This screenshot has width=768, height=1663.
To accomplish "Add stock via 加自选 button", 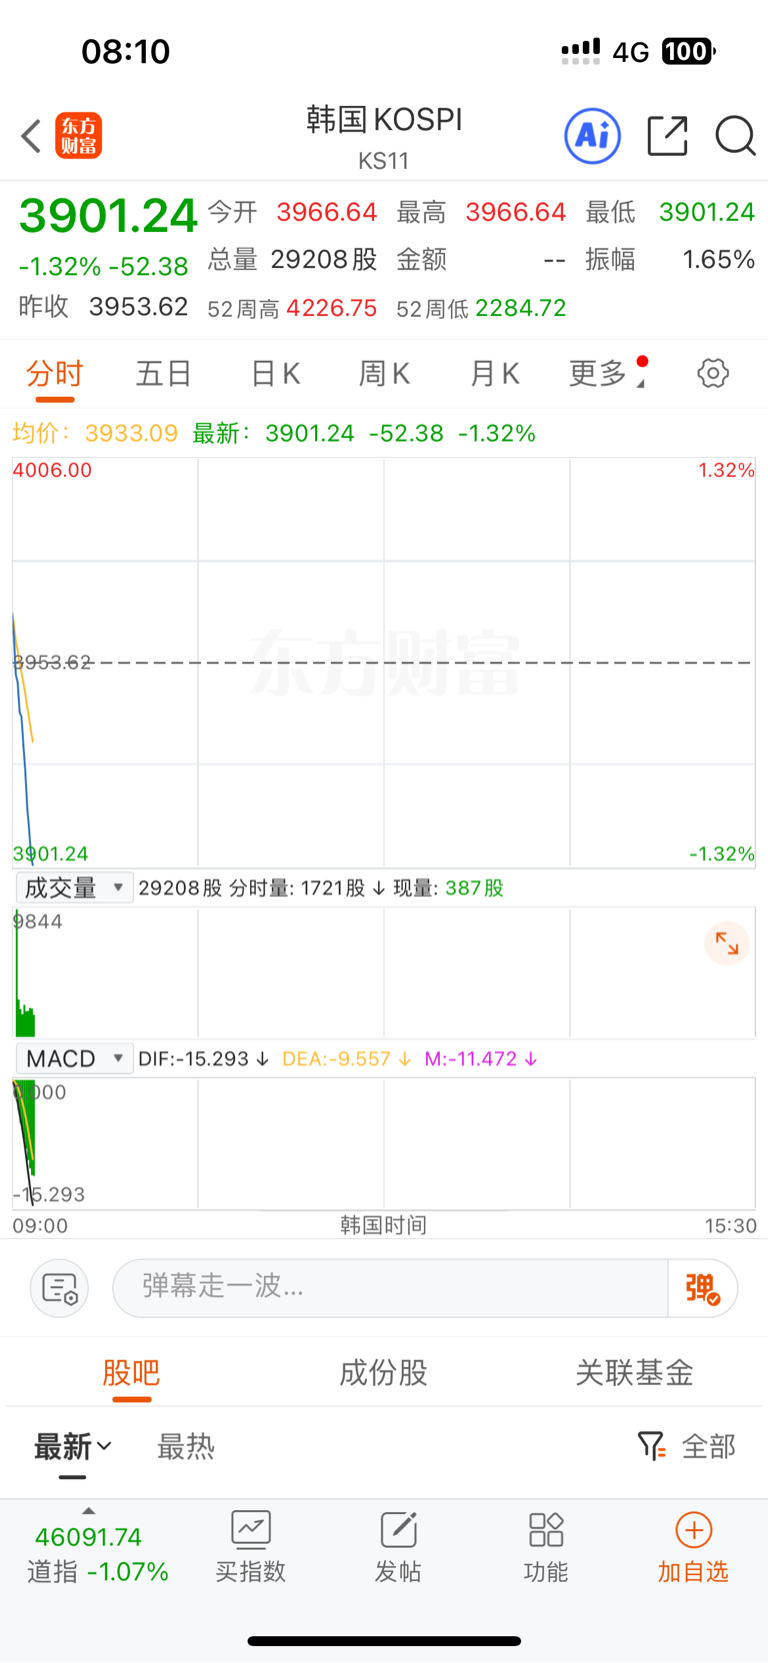I will 693,1547.
